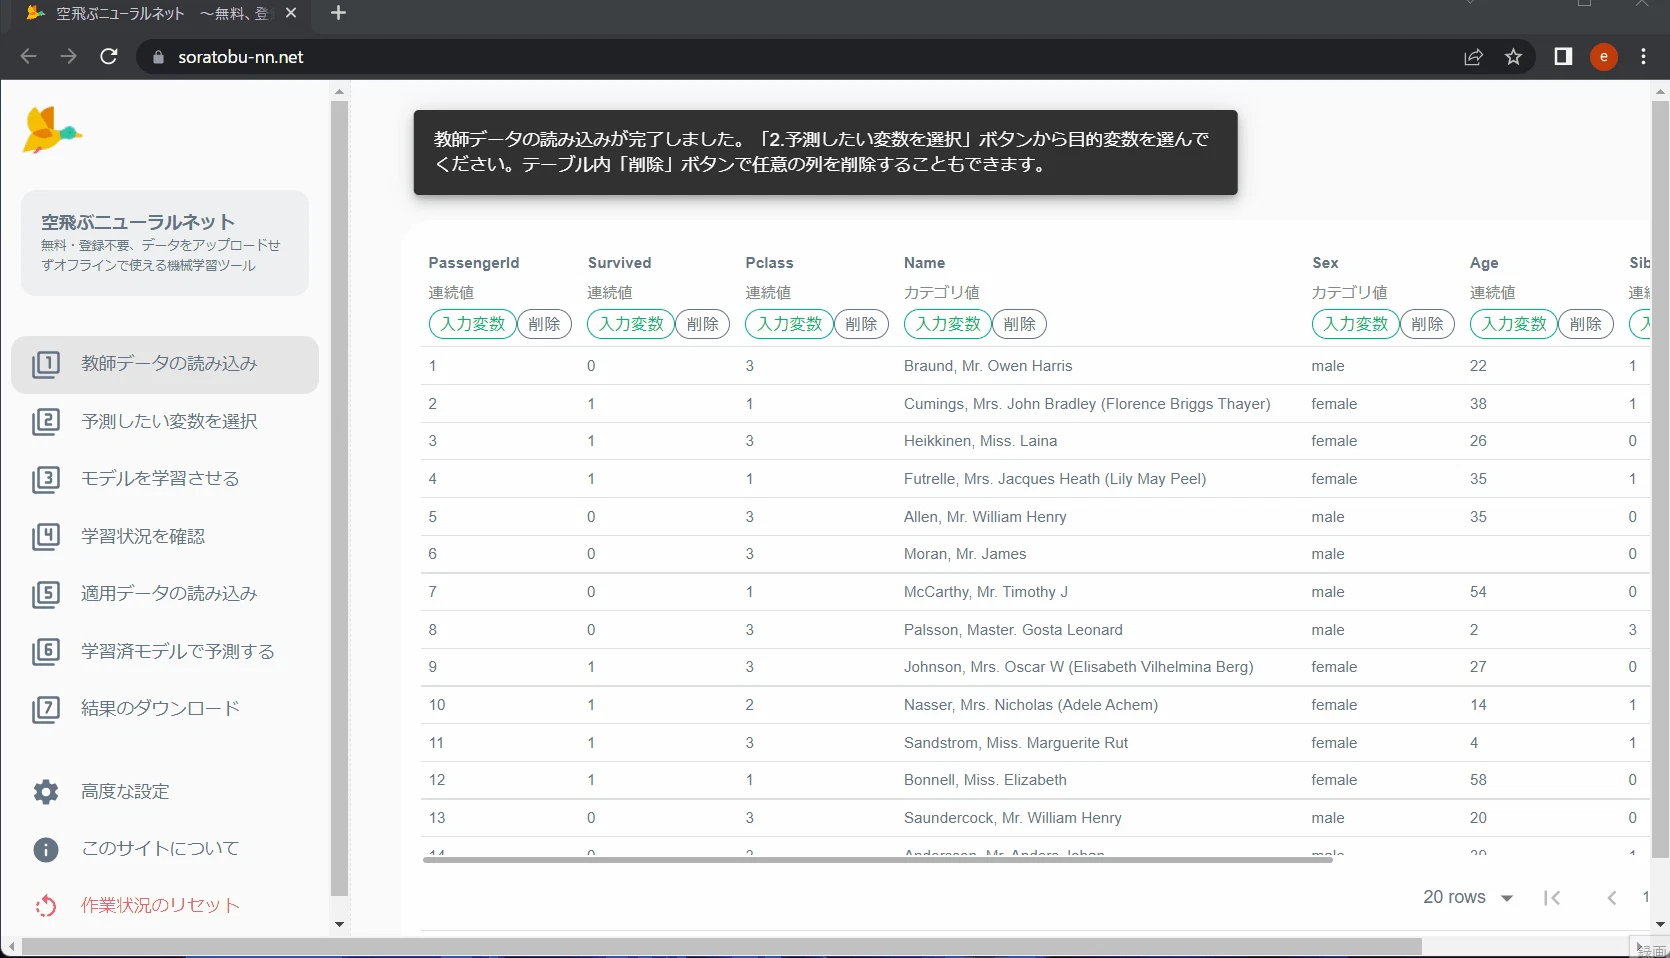Screen dimensions: 1670x958
Task: Click the red reset icon for 作業状況のリセット
Action: [46, 906]
